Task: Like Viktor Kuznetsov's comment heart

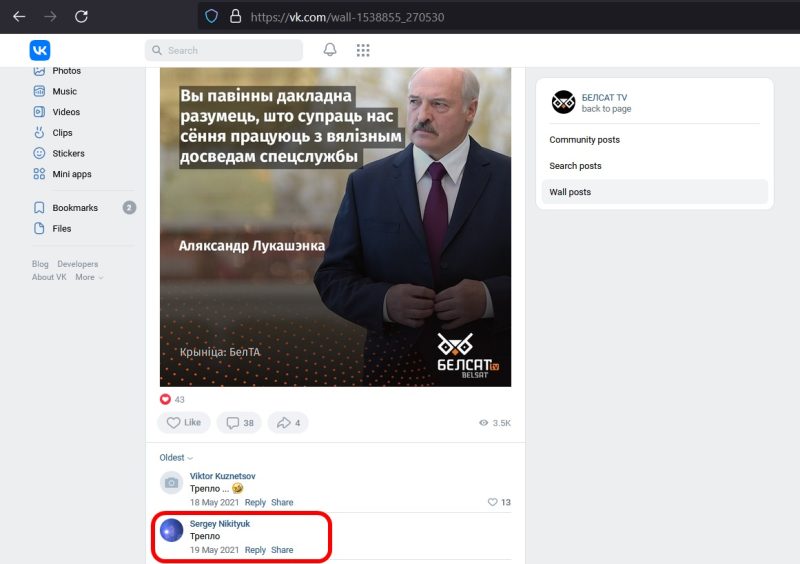Action: (493, 502)
